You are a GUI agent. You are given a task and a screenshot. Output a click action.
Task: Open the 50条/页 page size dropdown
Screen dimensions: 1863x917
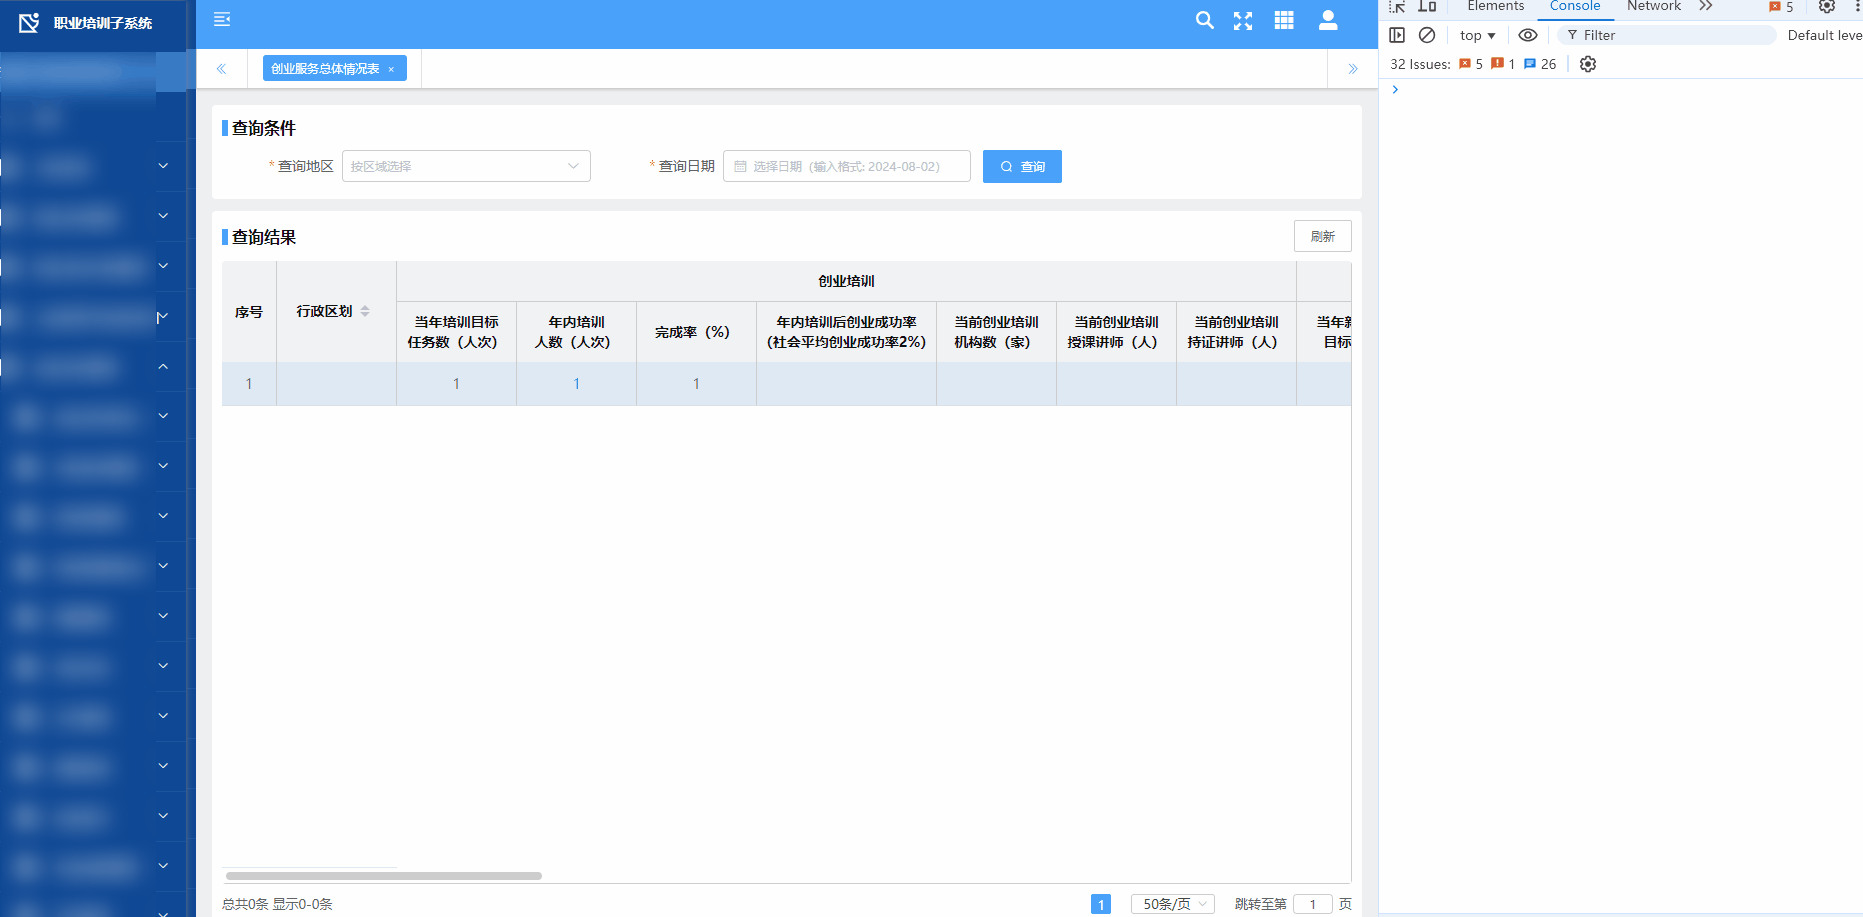(1173, 904)
